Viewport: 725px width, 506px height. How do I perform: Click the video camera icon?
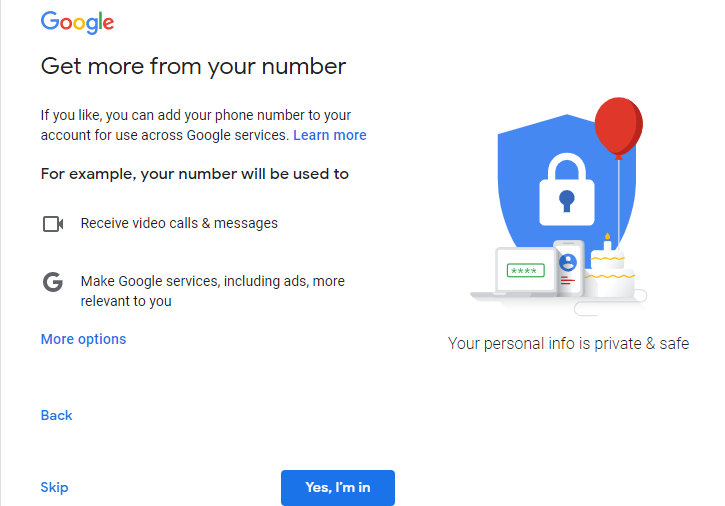(x=53, y=224)
